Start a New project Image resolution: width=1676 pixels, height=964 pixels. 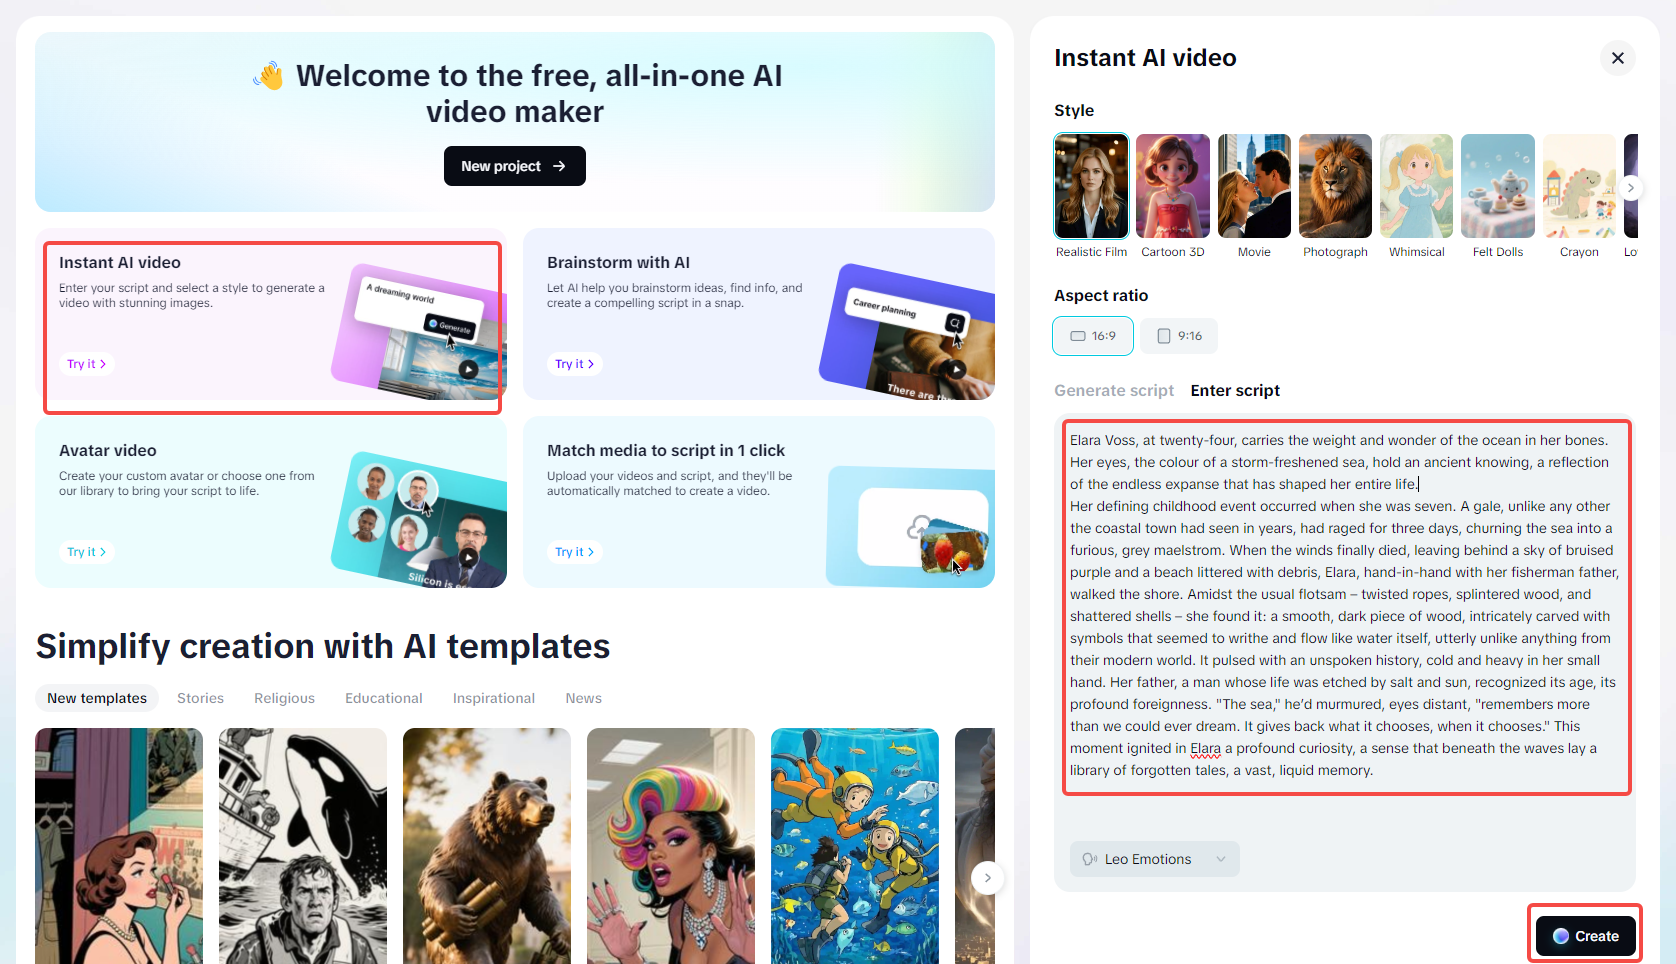pyautogui.click(x=514, y=166)
